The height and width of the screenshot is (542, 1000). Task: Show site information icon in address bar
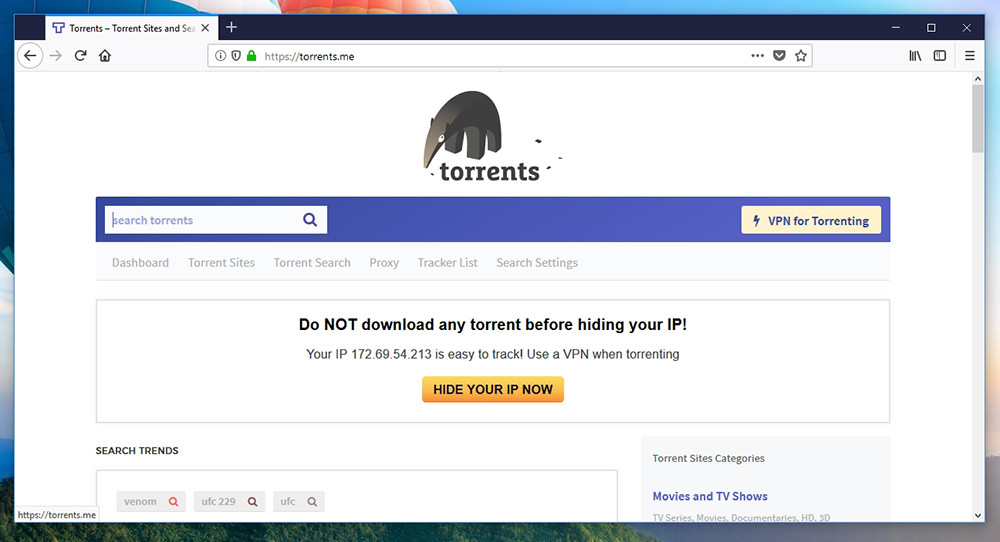(220, 55)
